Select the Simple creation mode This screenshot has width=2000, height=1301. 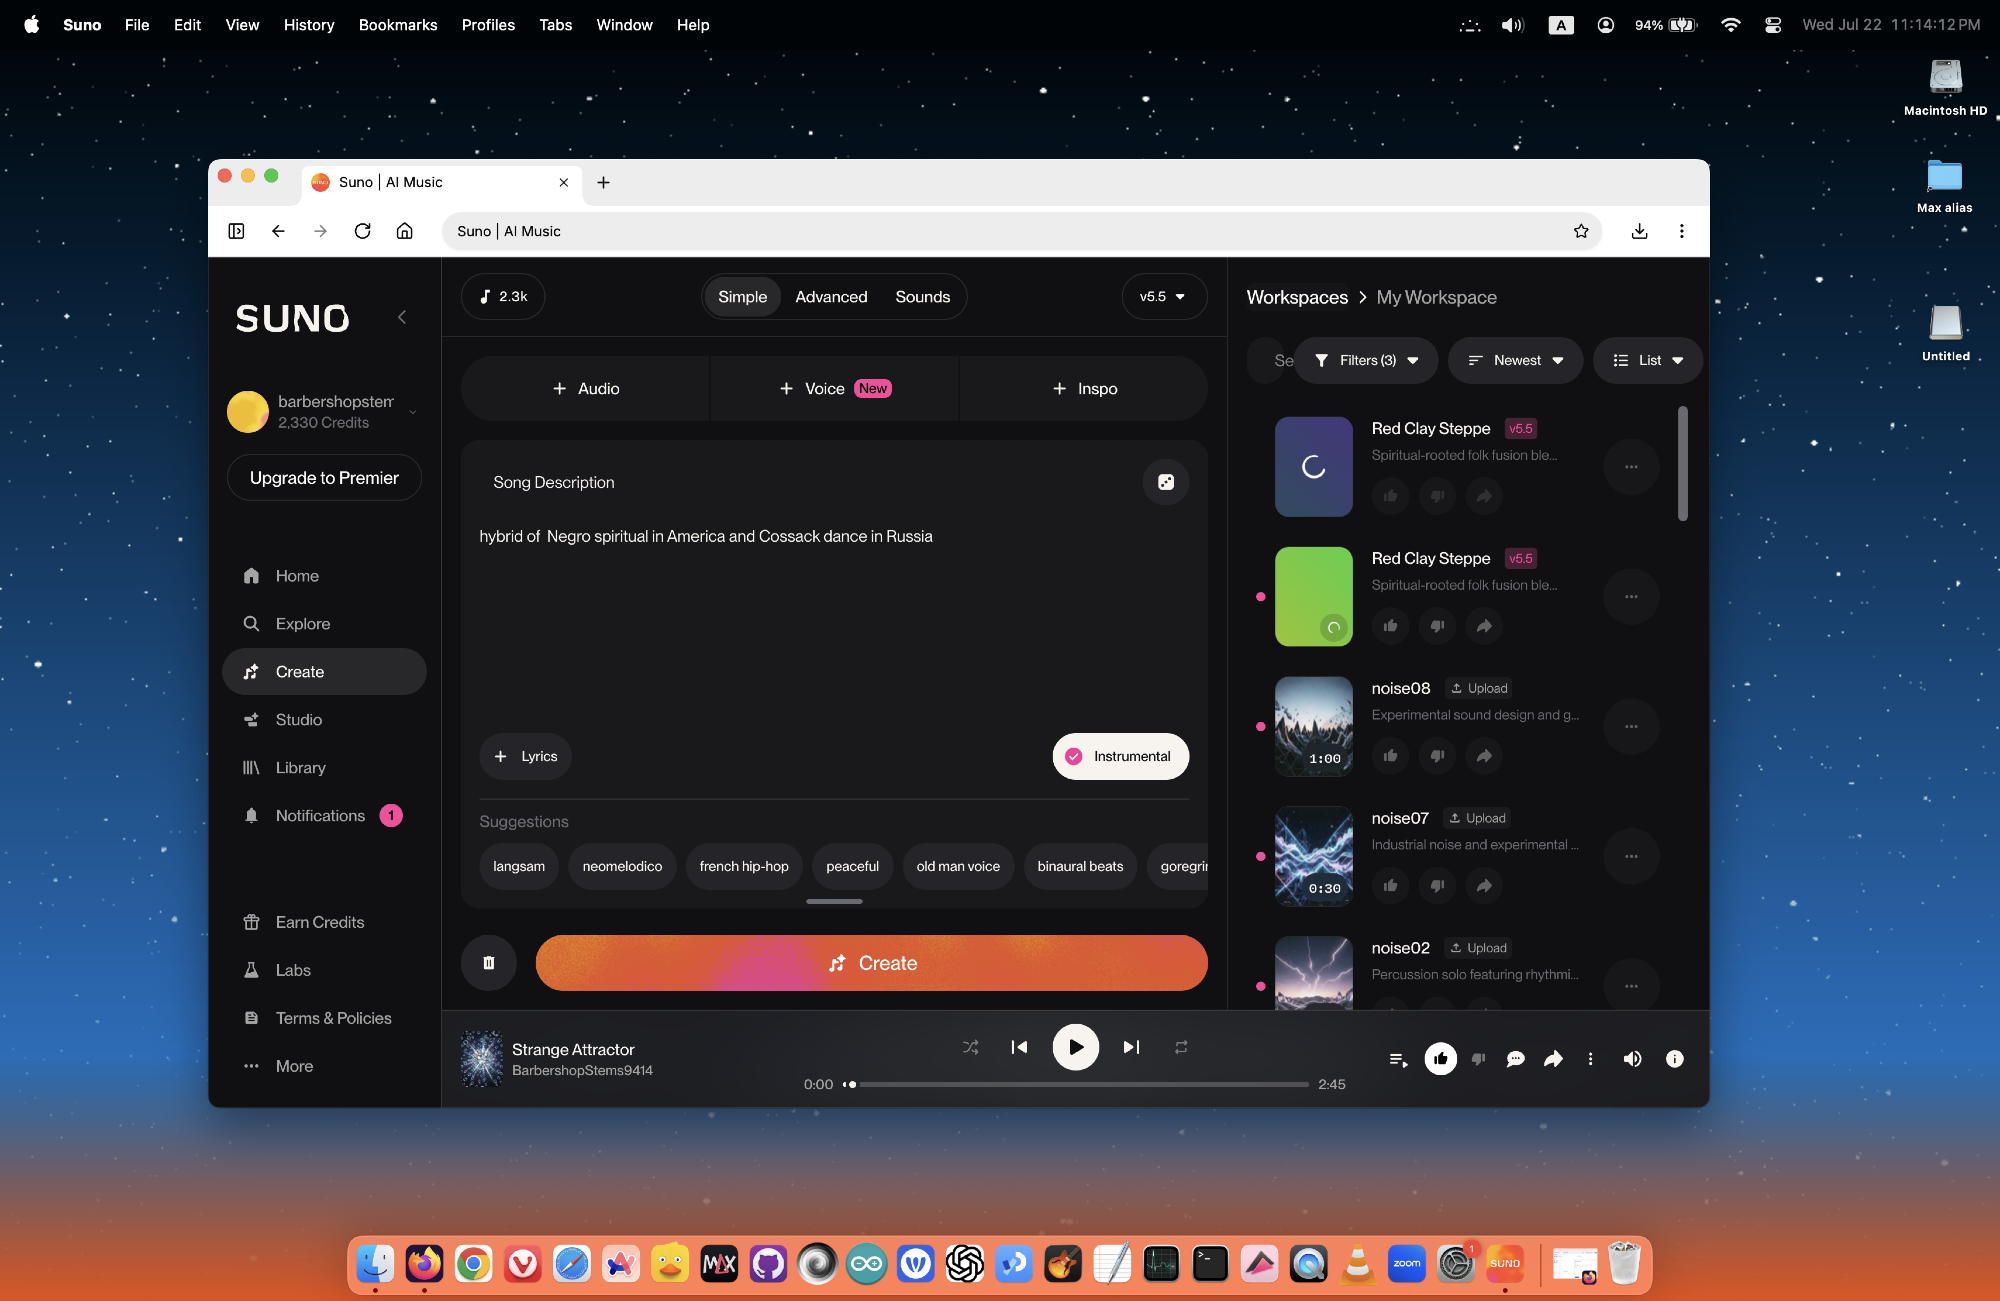click(x=742, y=297)
